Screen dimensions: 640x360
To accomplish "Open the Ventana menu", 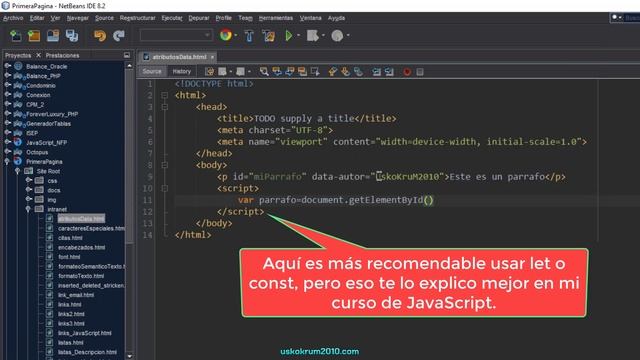I will coord(311,18).
